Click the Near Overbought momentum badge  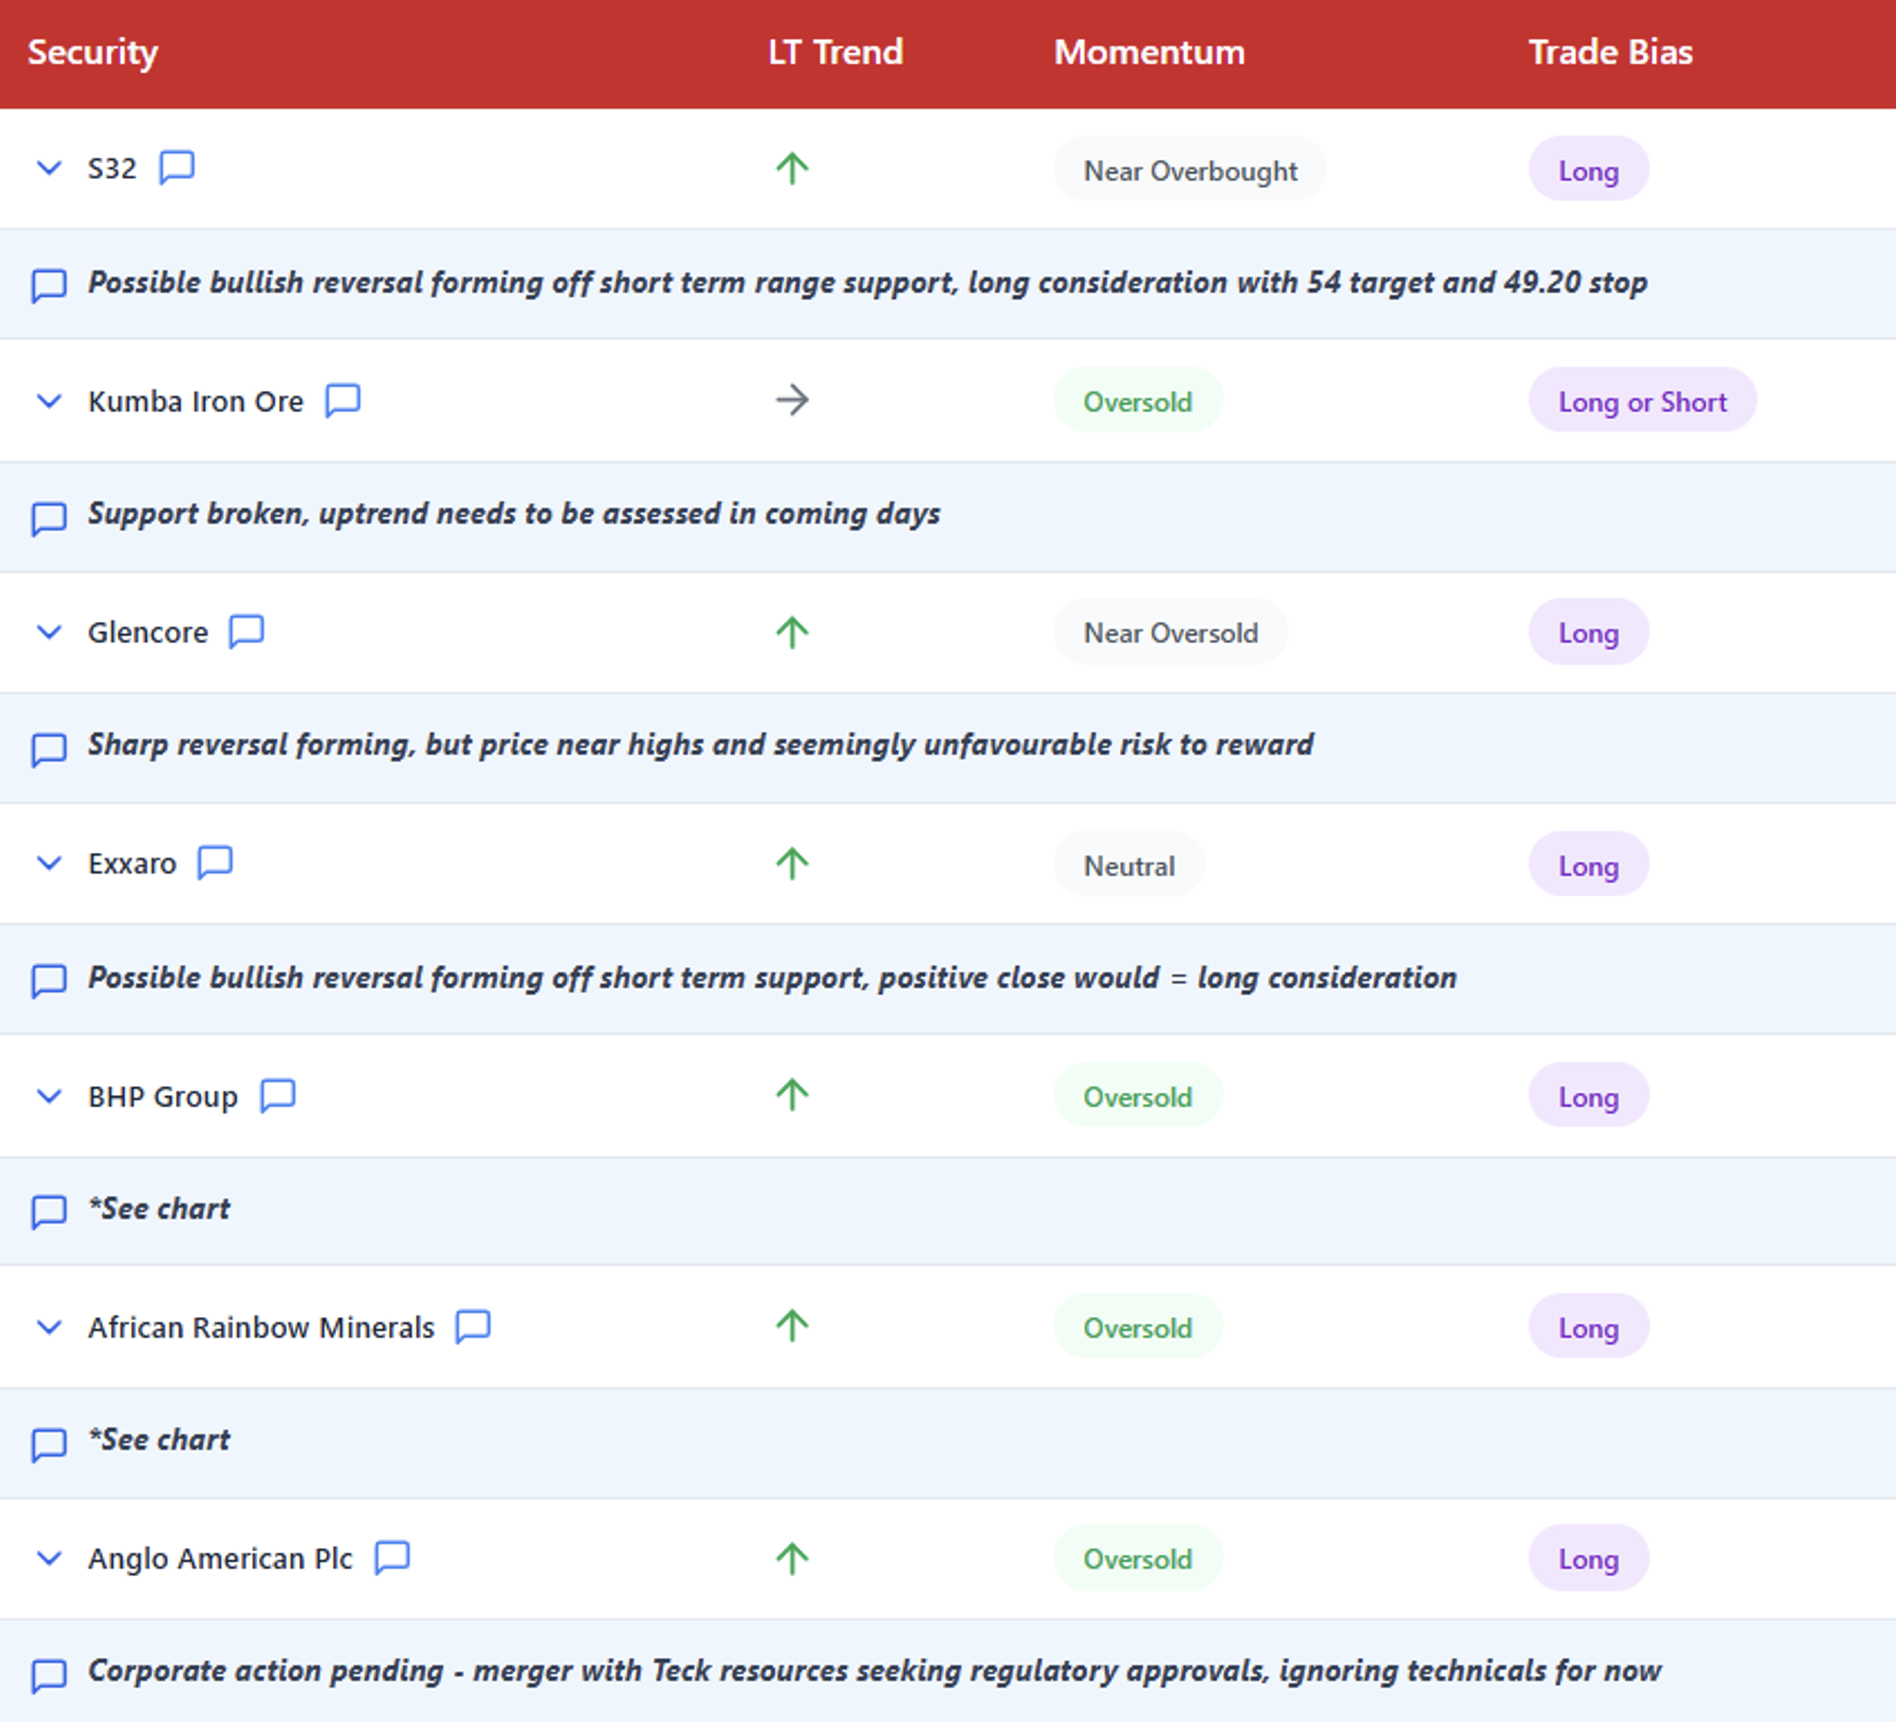(1190, 170)
